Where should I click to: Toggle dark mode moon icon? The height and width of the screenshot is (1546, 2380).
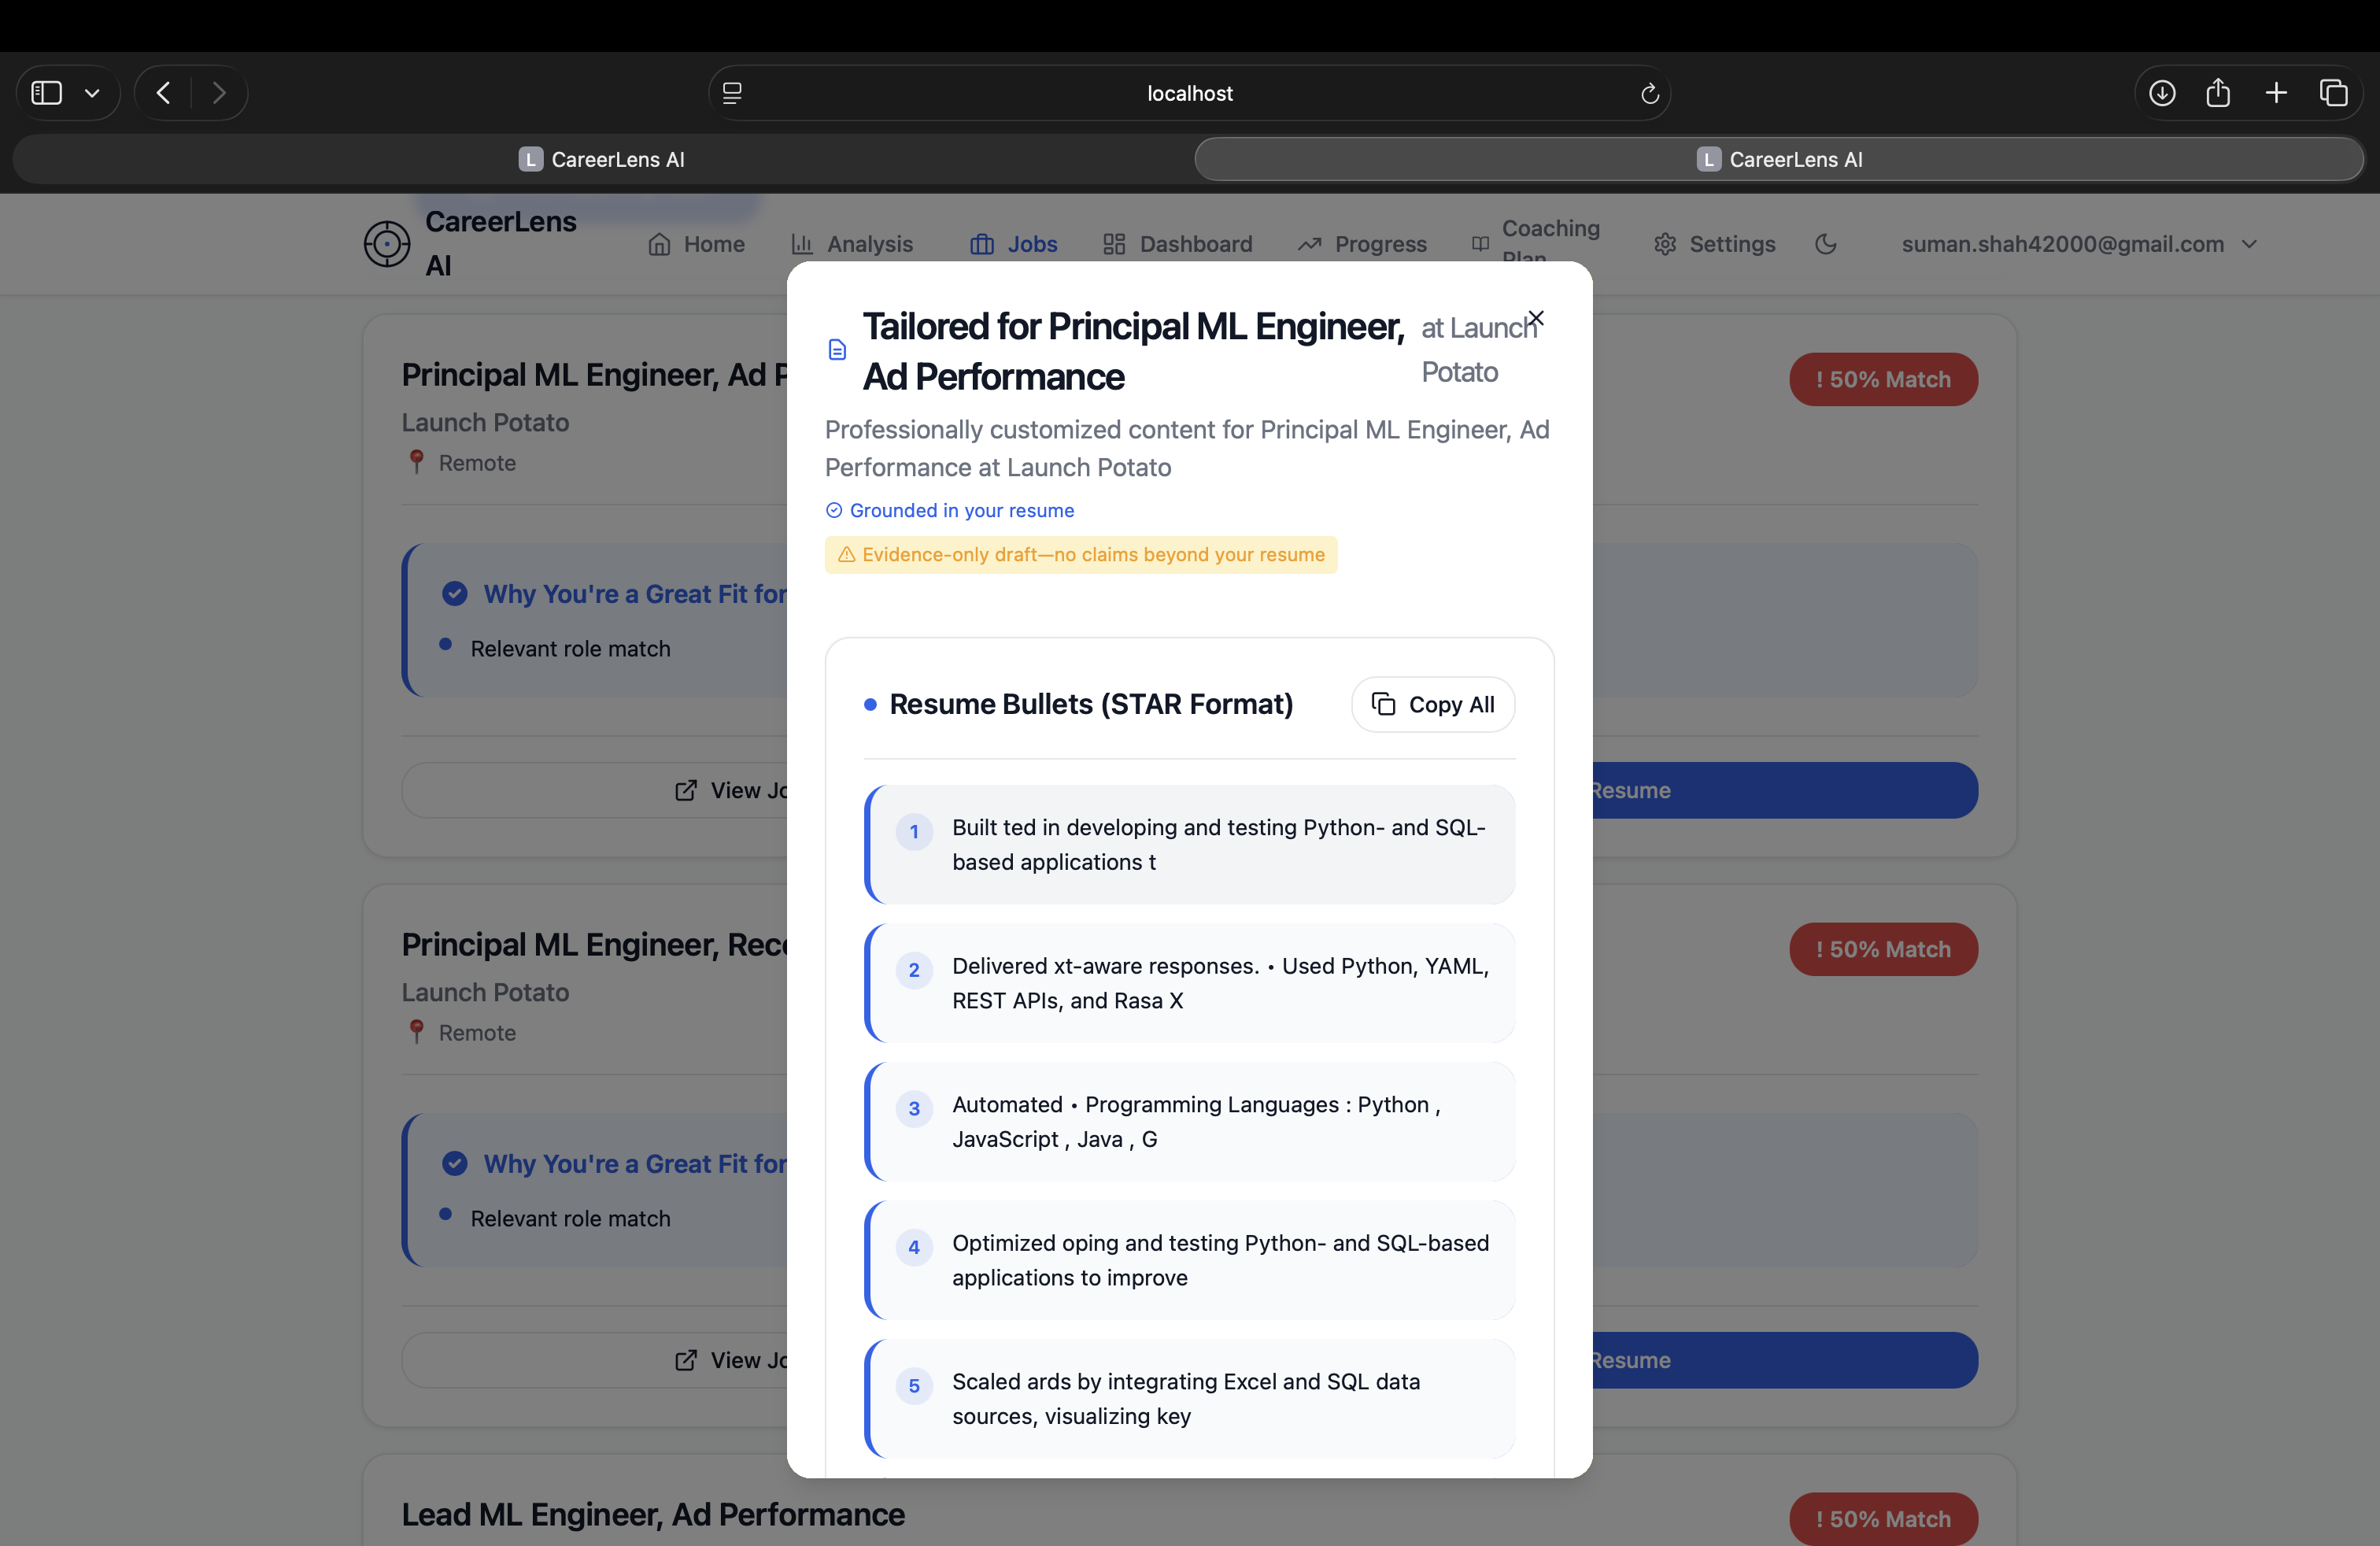[1825, 244]
